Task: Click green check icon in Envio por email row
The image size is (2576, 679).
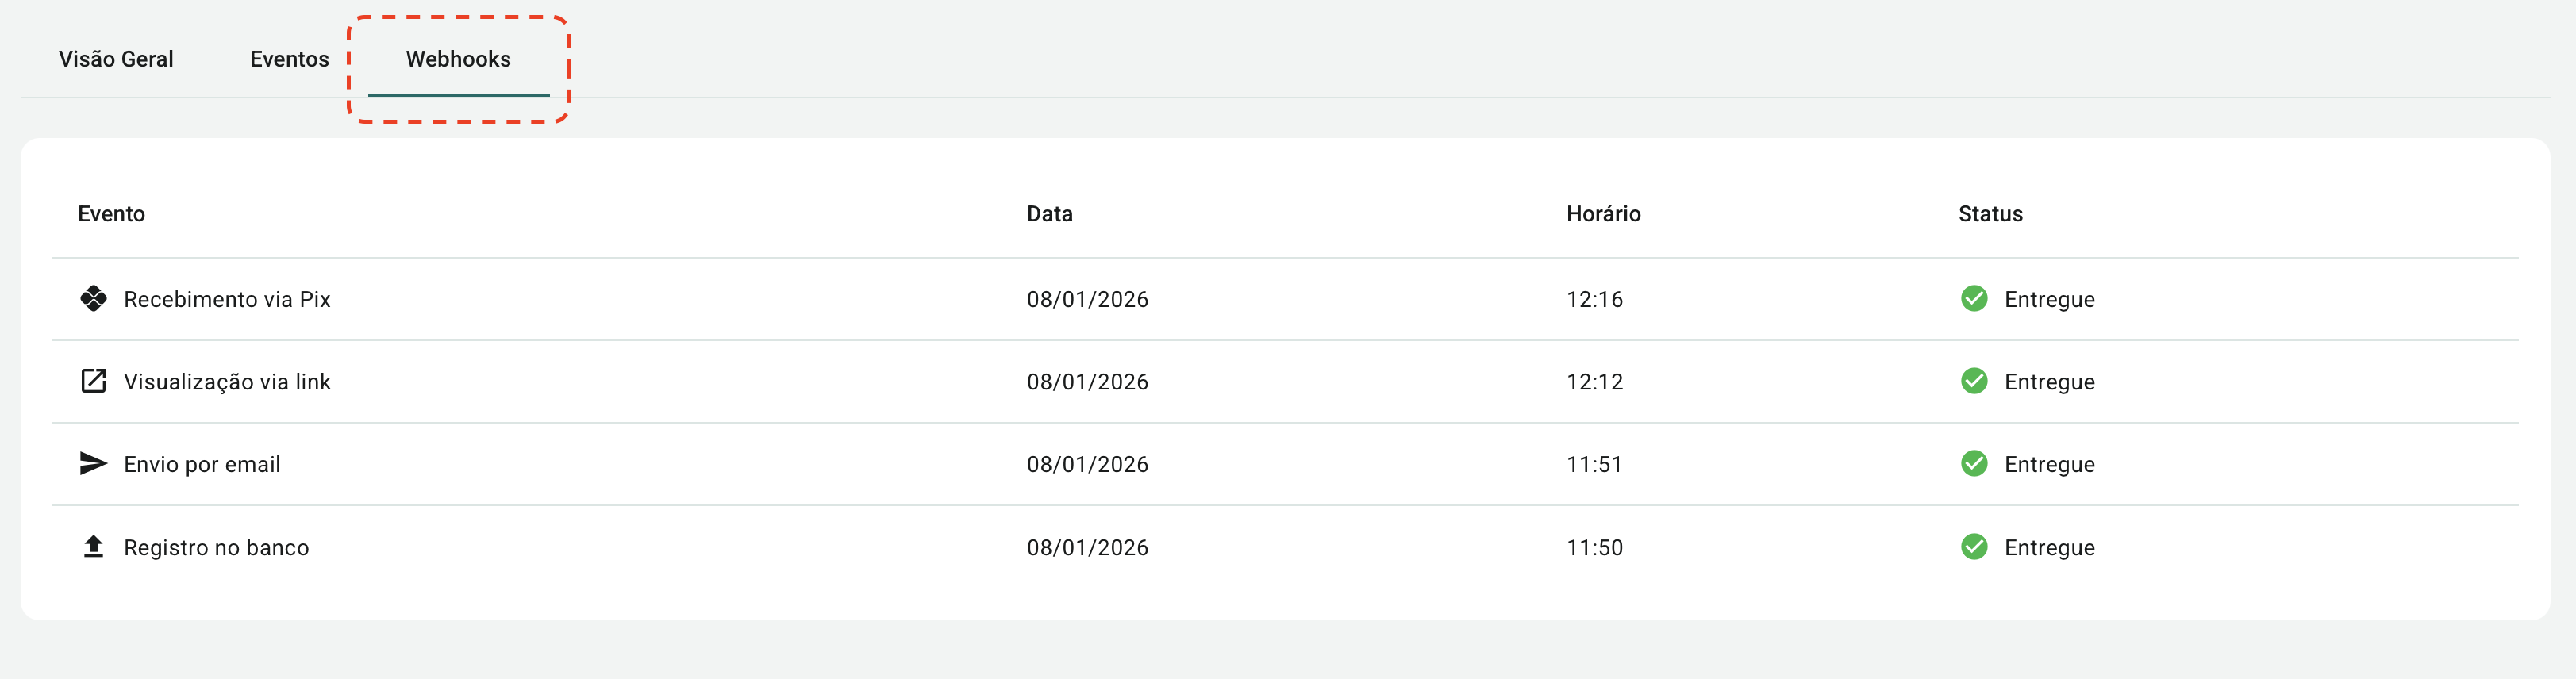Action: (x=1973, y=464)
